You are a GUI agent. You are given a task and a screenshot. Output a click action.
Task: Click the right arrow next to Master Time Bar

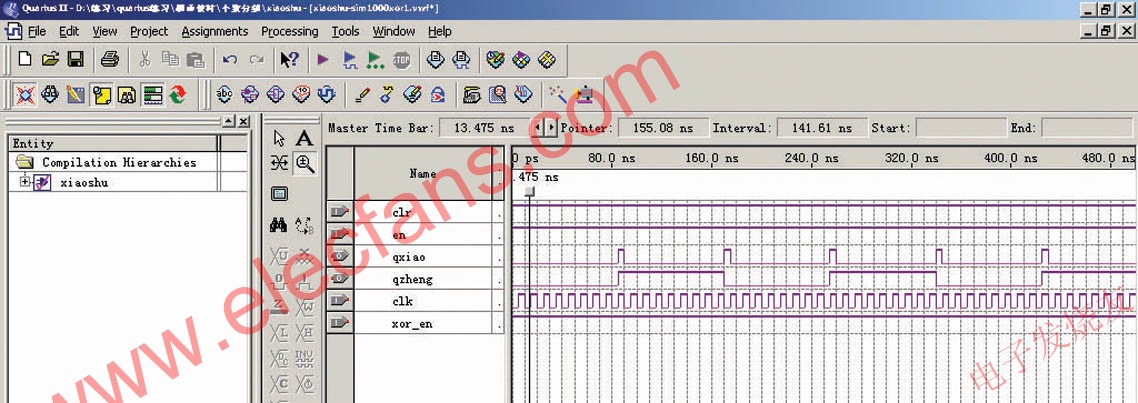(550, 128)
